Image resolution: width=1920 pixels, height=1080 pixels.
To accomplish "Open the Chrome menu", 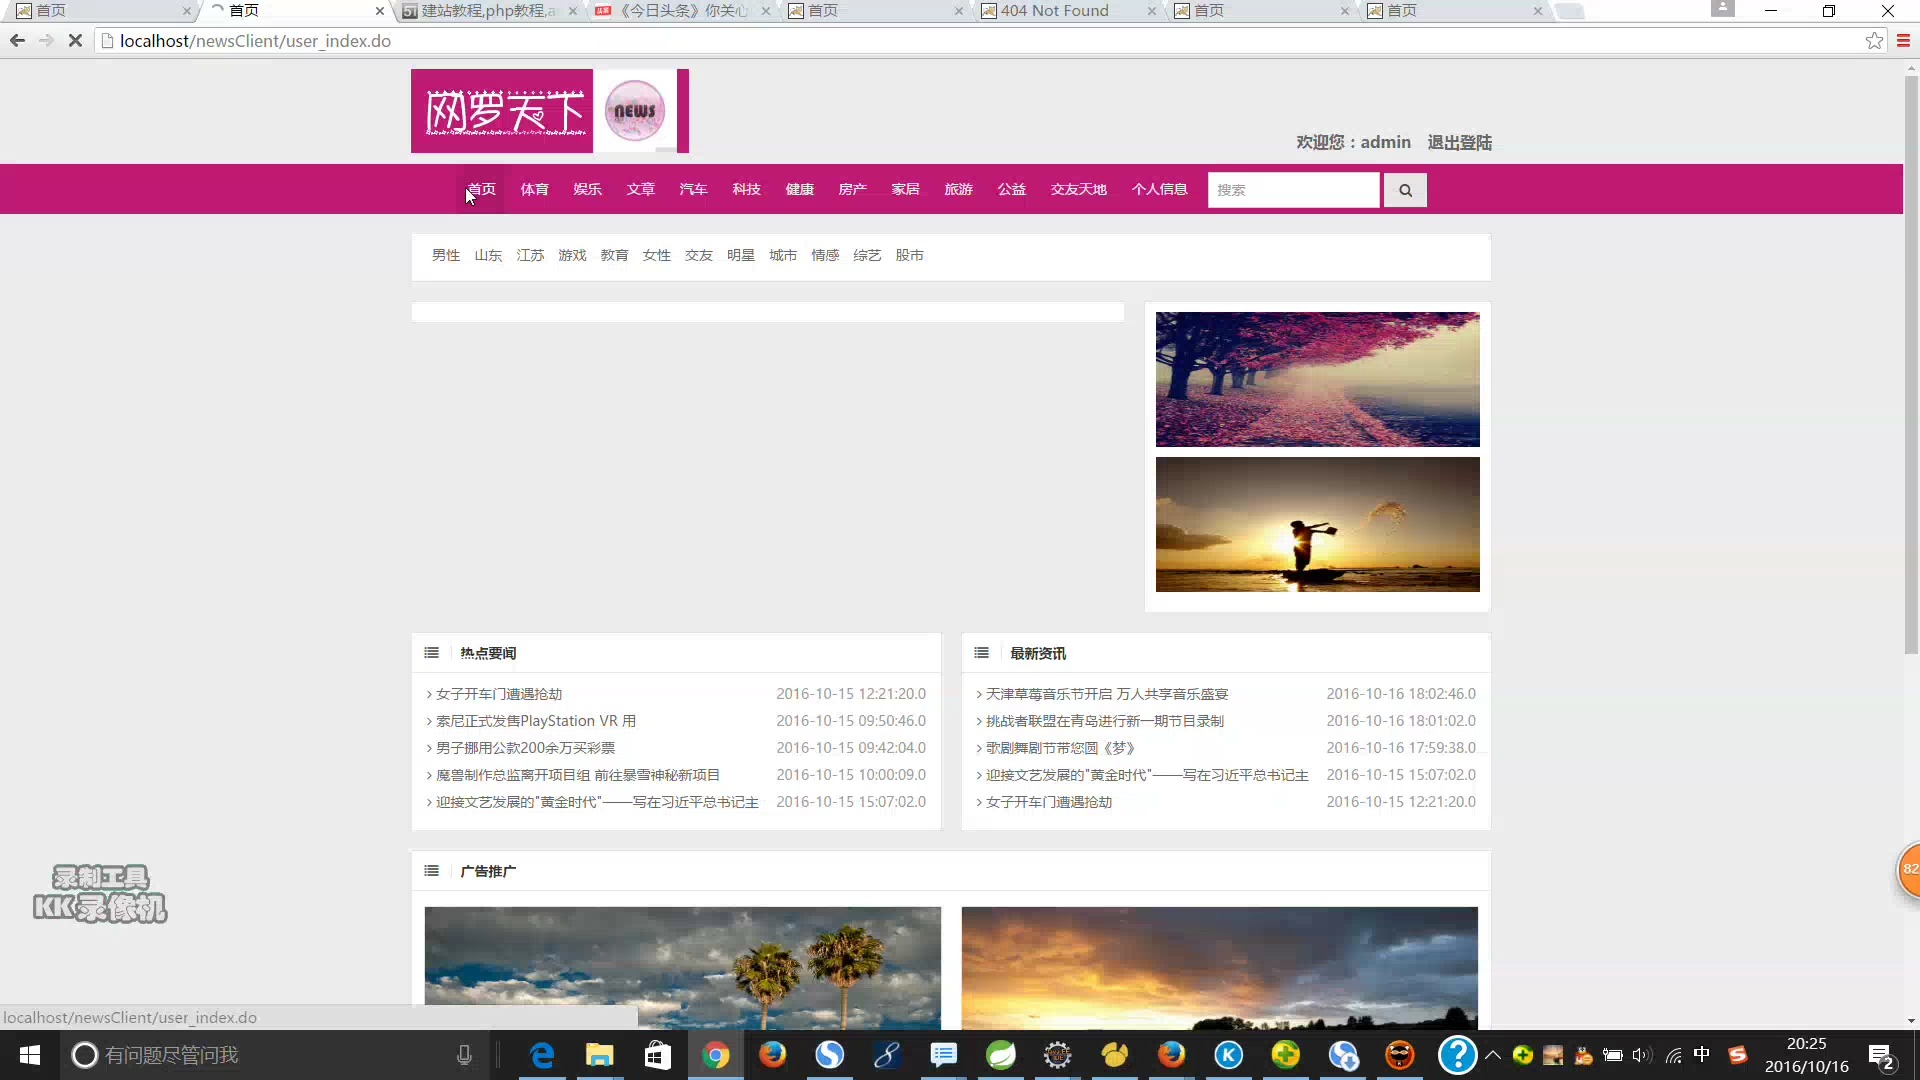I will coord(1903,41).
